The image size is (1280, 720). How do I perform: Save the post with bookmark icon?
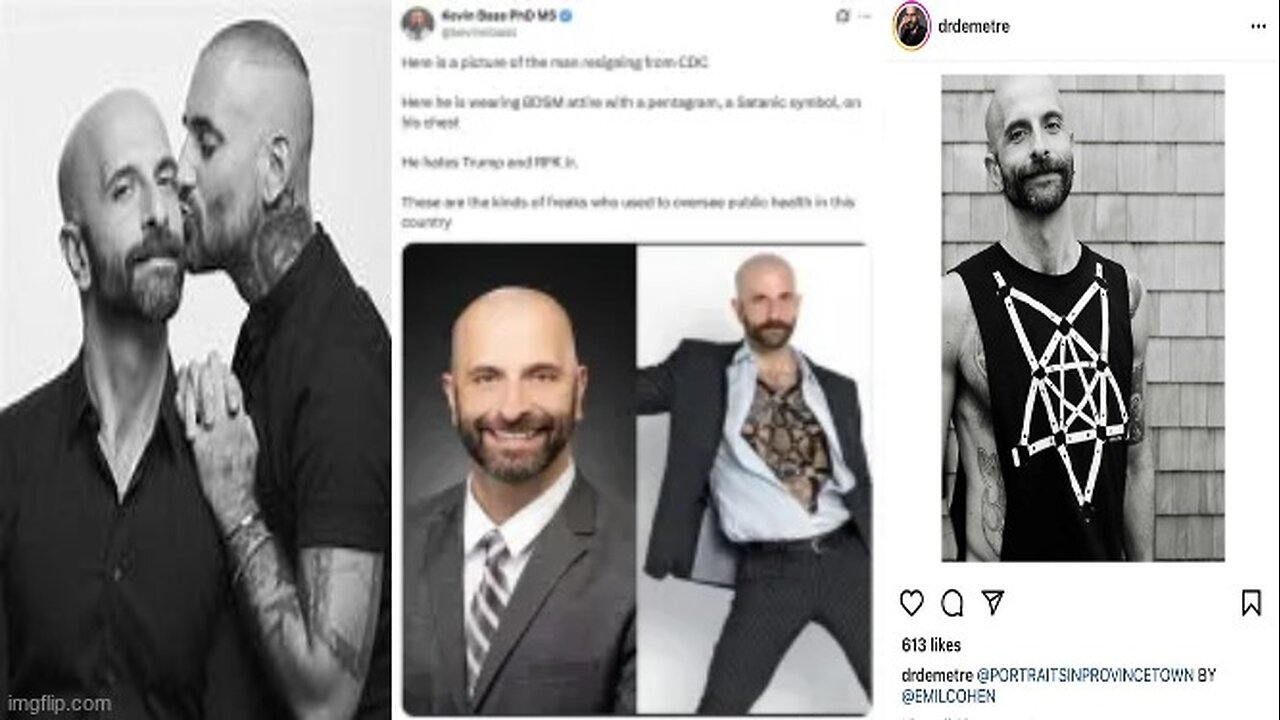[1250, 603]
